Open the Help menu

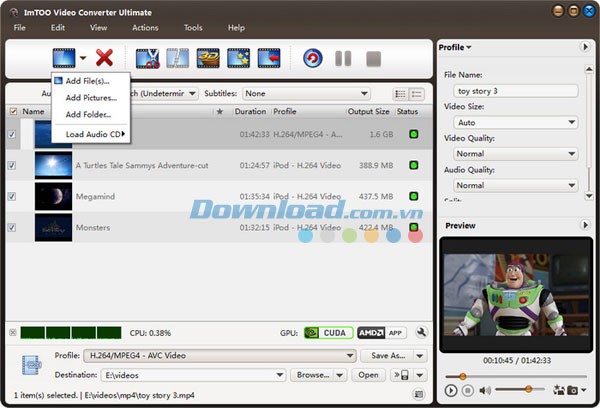coord(236,28)
